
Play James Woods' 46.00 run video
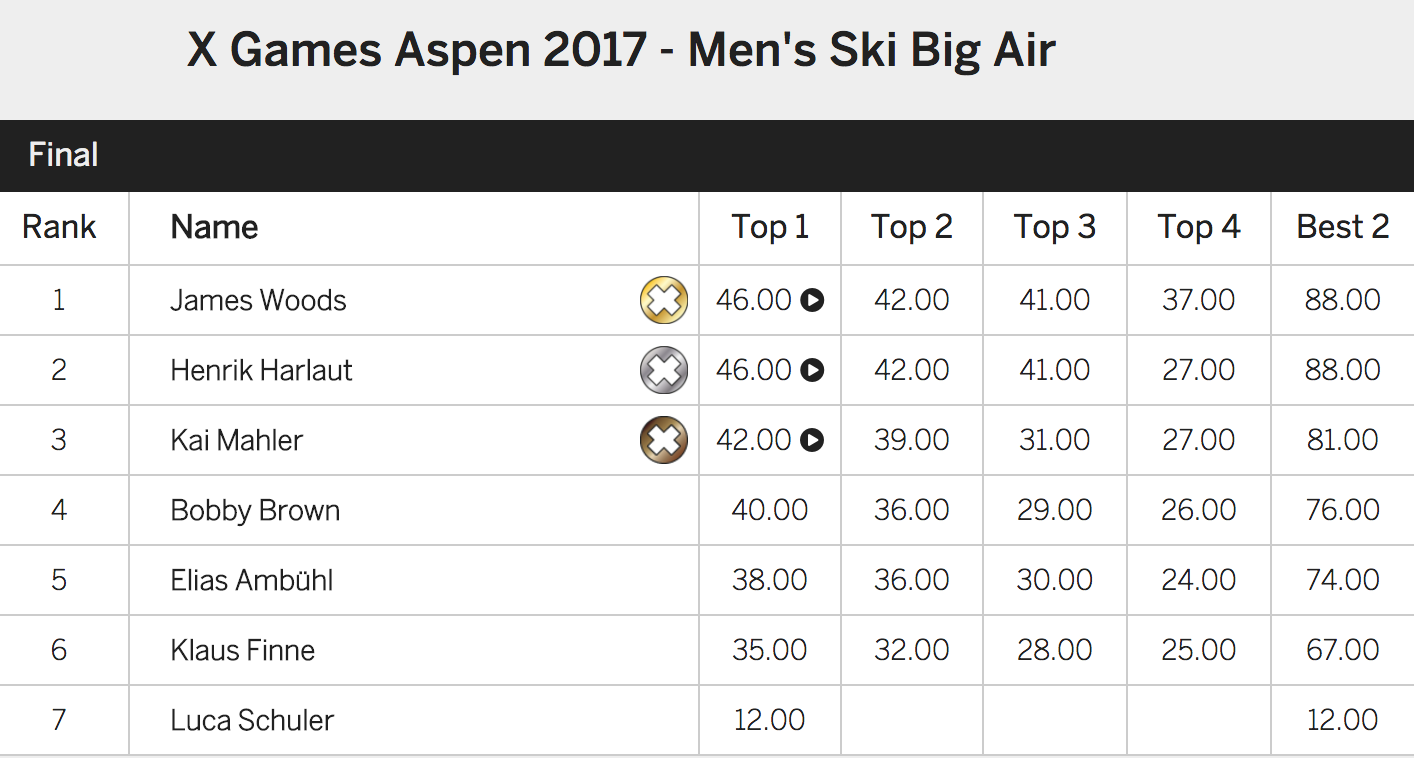click(812, 300)
